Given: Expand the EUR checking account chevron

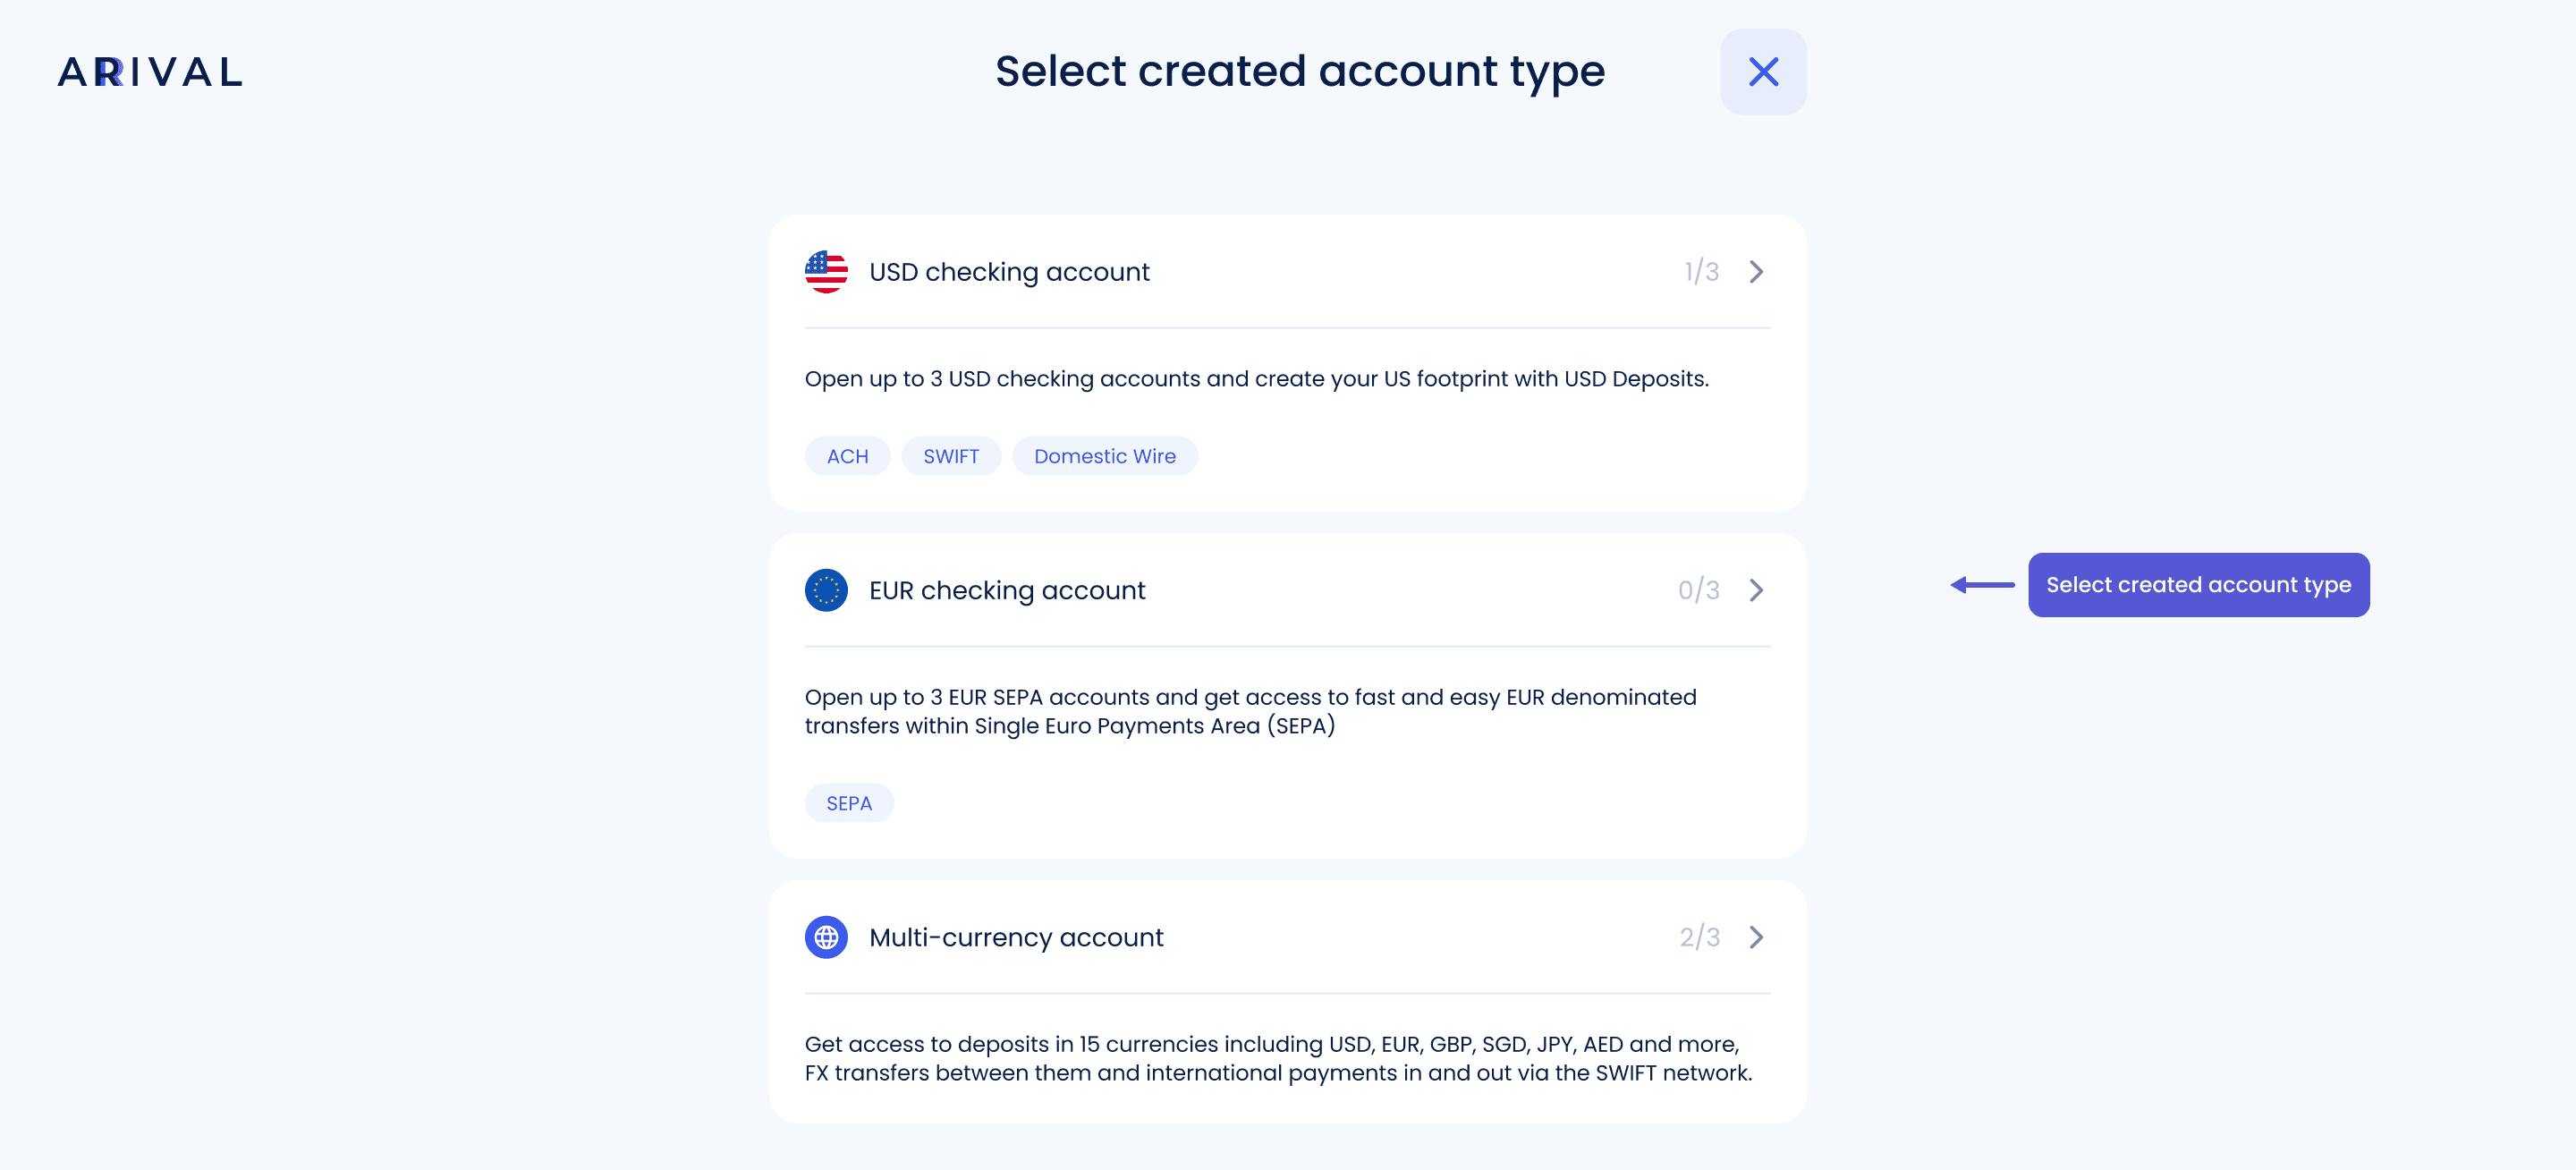Looking at the screenshot, I should (x=1756, y=590).
